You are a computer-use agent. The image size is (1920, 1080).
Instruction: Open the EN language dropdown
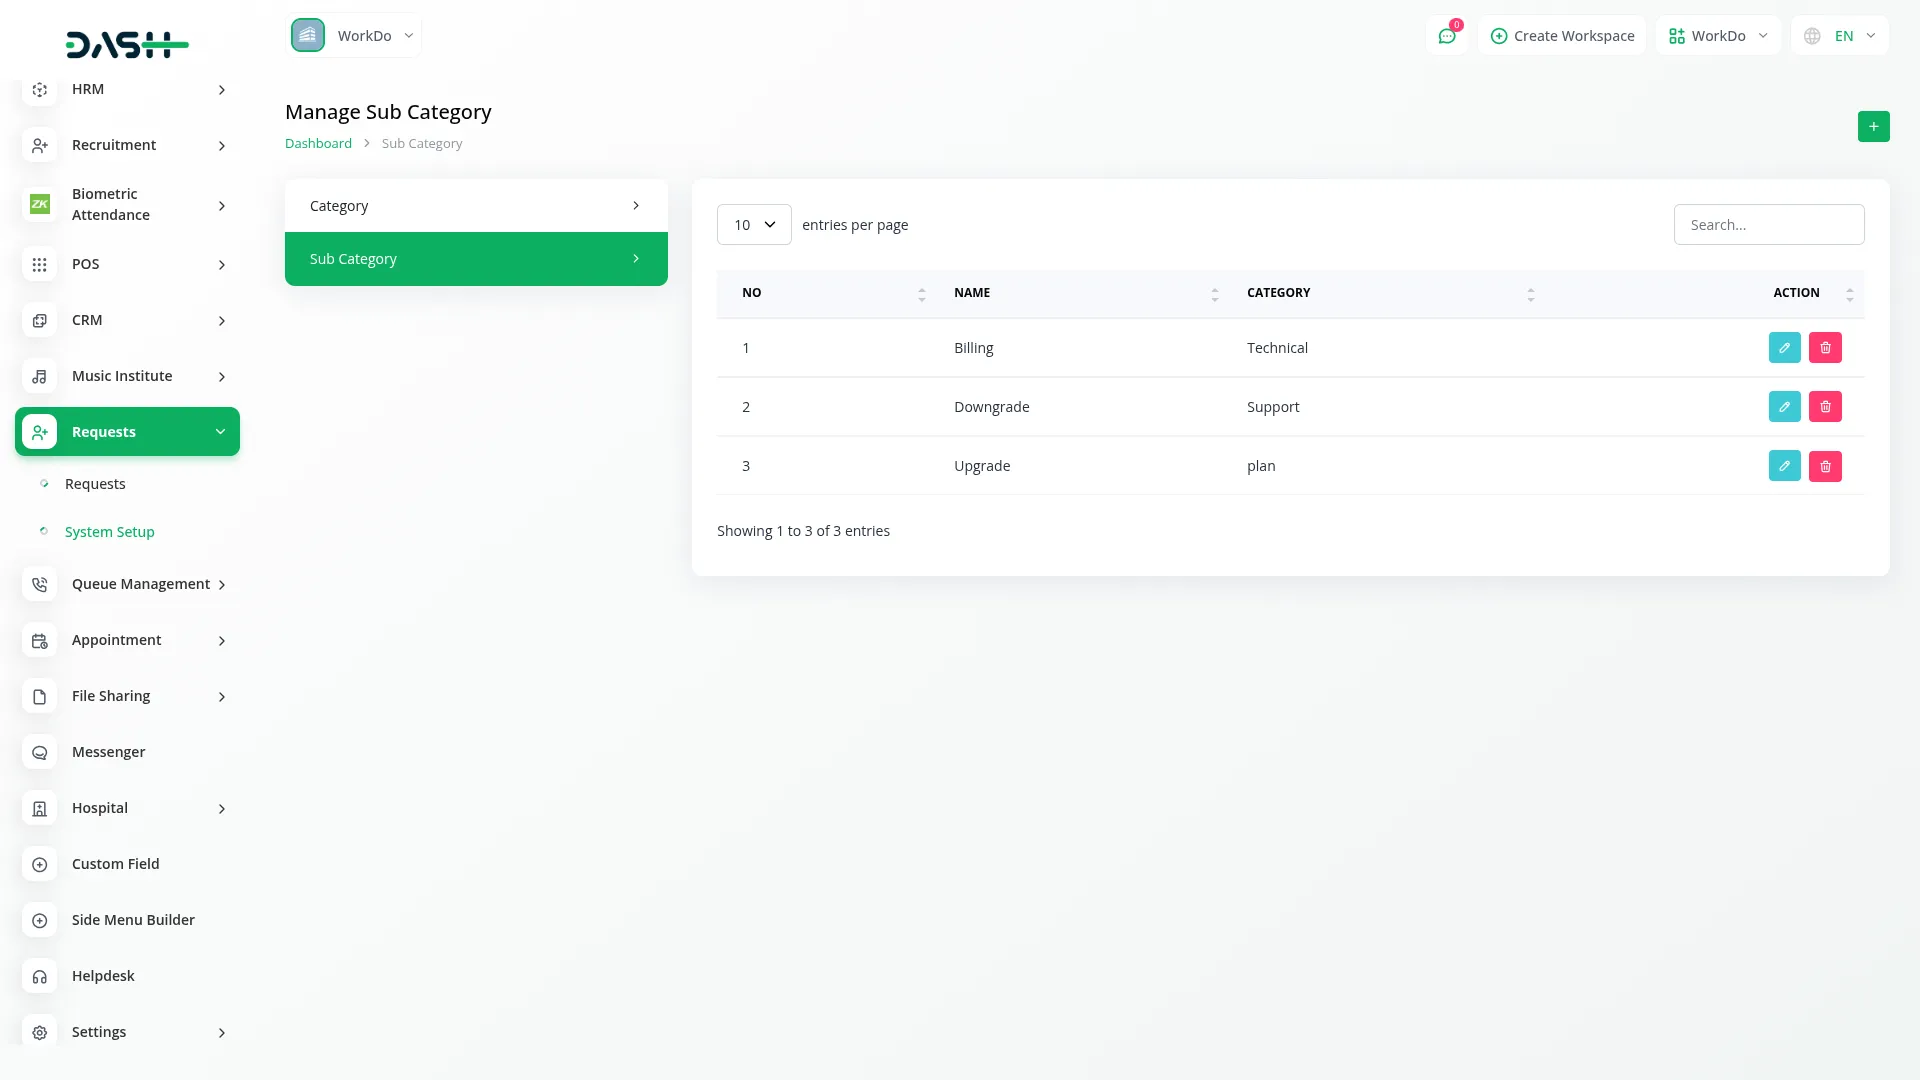coord(1840,36)
